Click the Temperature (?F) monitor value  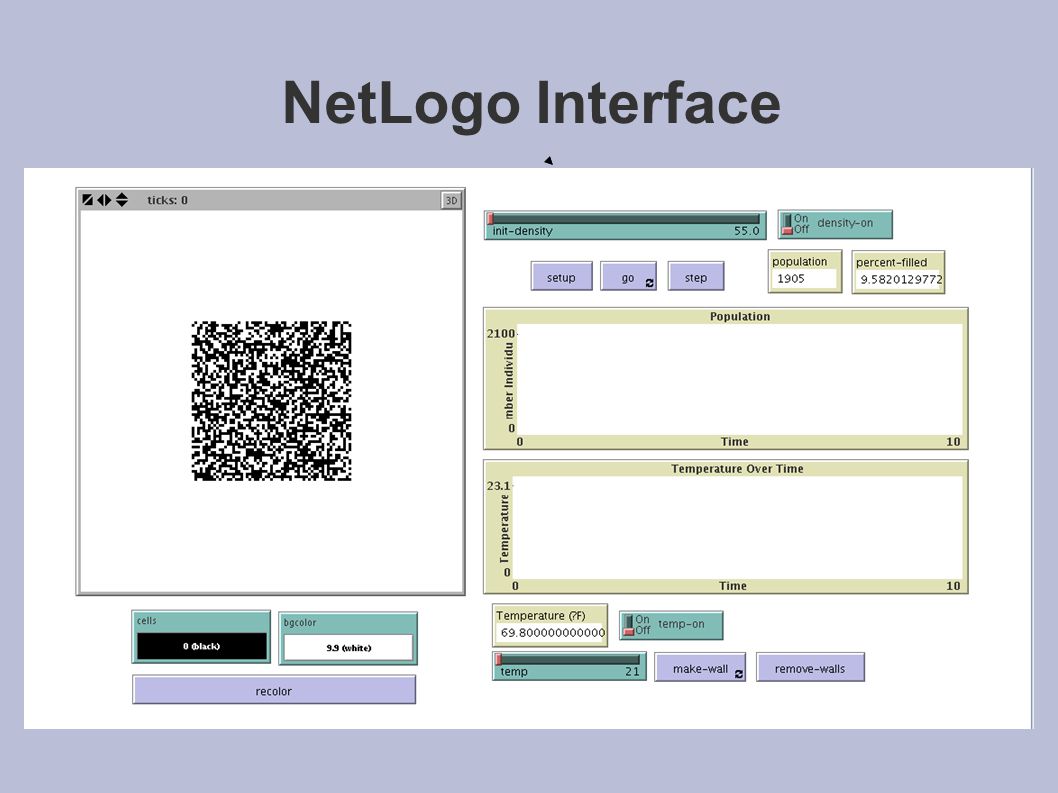coord(551,632)
